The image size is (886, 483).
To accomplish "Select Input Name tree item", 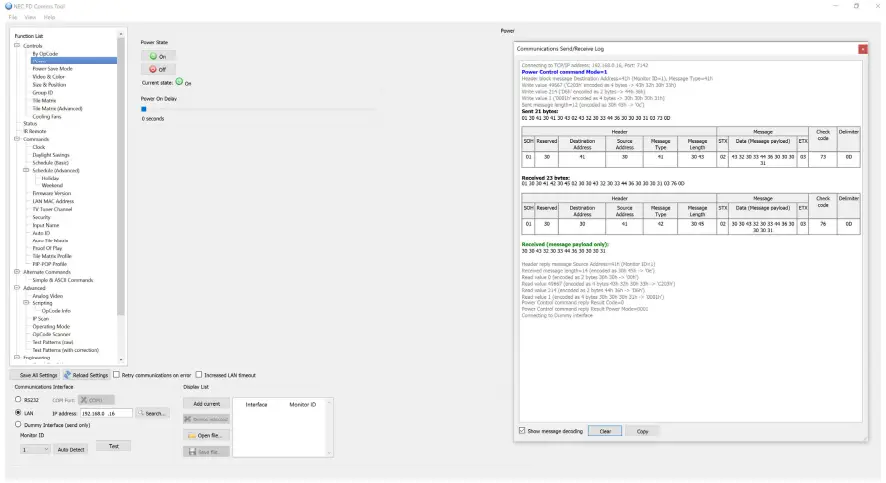I will pos(45,225).
